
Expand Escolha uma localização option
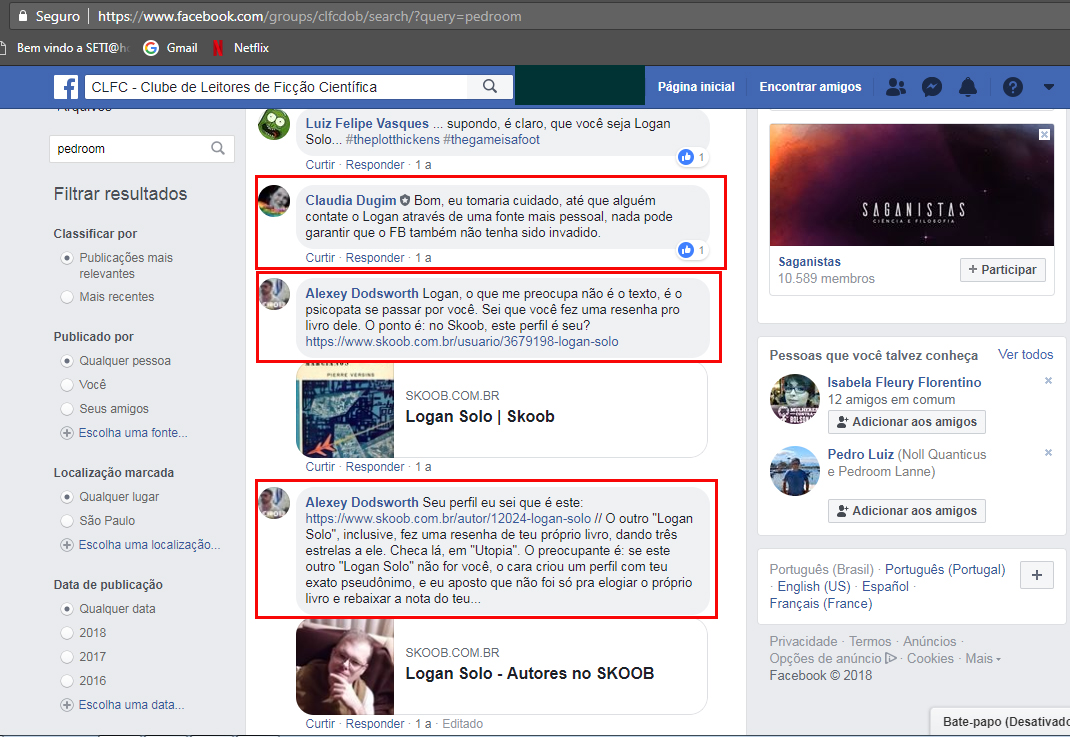[x=140, y=545]
